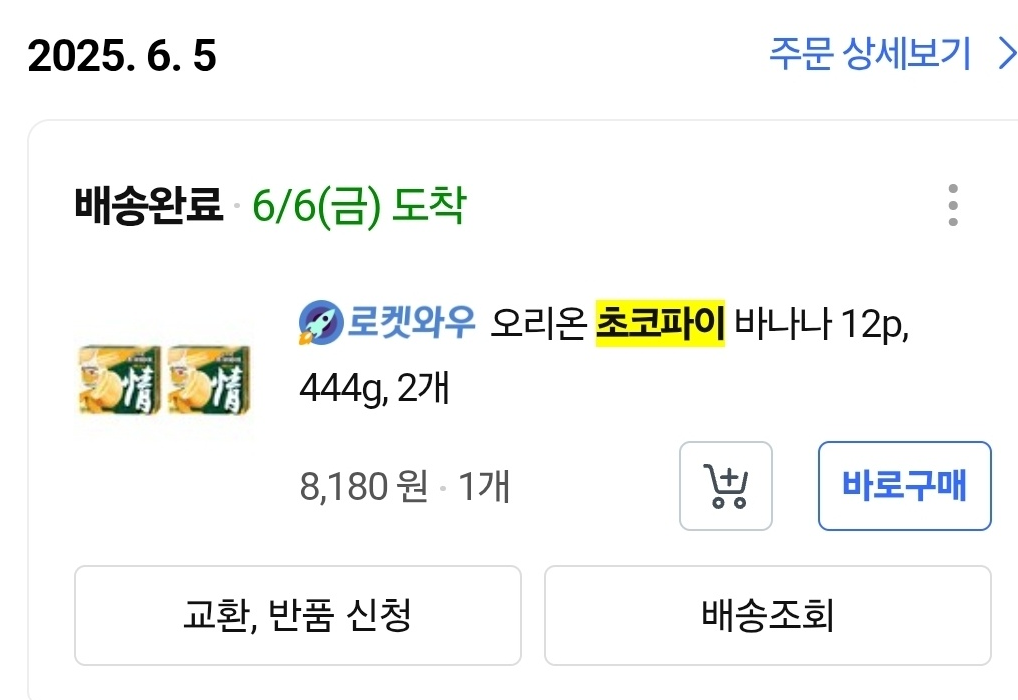Open the right Choco Pie box thumbnail
This screenshot has height=700, width=1018.
tap(209, 380)
